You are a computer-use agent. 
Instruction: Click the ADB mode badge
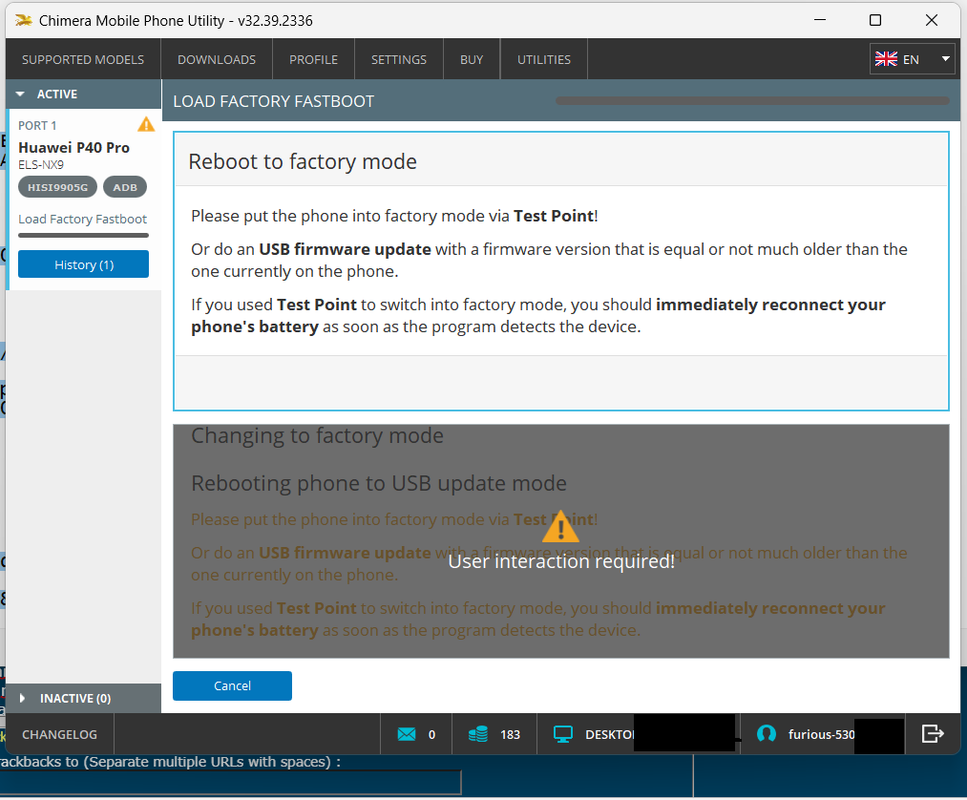coord(125,188)
